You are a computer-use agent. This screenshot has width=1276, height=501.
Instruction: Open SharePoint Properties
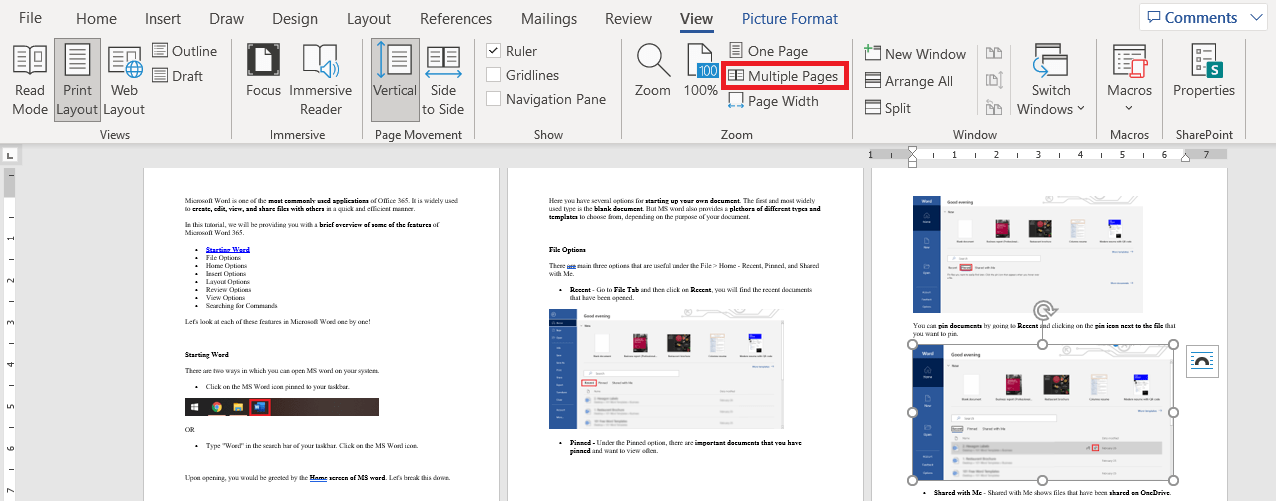click(x=1204, y=71)
